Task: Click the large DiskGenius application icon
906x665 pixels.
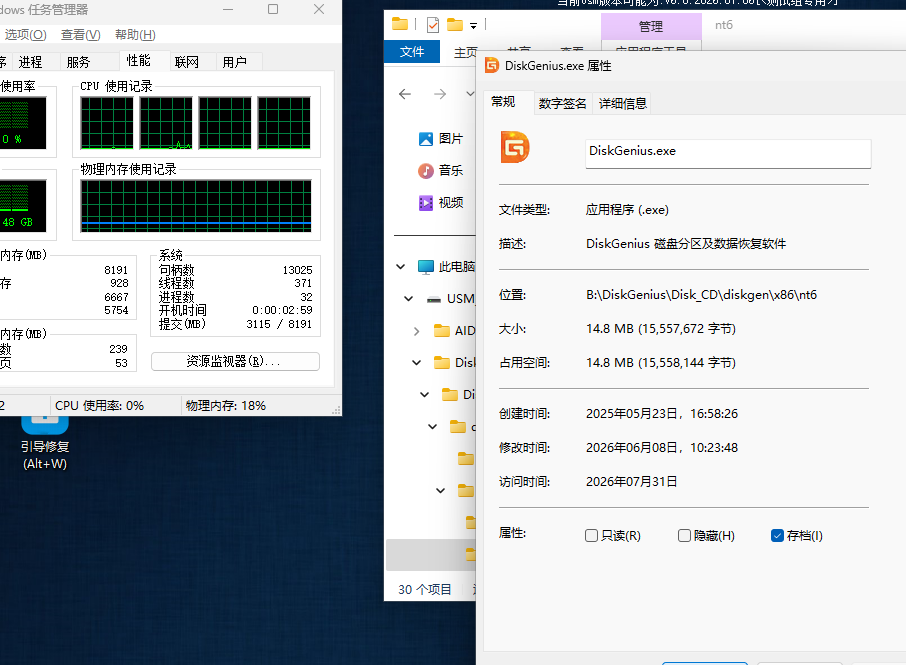Action: click(515, 147)
